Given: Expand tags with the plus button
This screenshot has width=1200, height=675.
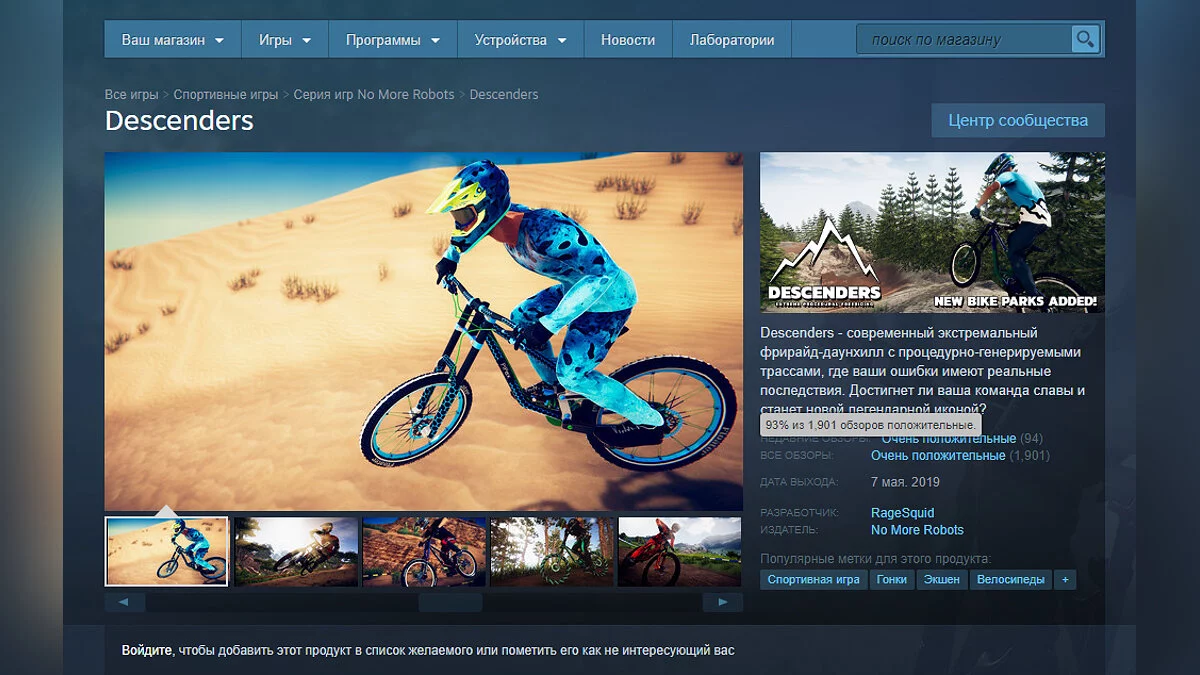Looking at the screenshot, I should [x=1065, y=579].
